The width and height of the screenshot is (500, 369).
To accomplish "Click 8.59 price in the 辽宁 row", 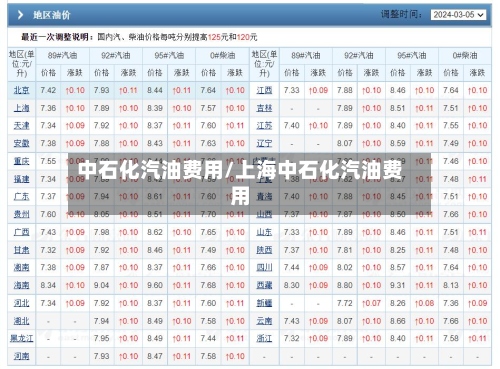I will pos(398,143).
